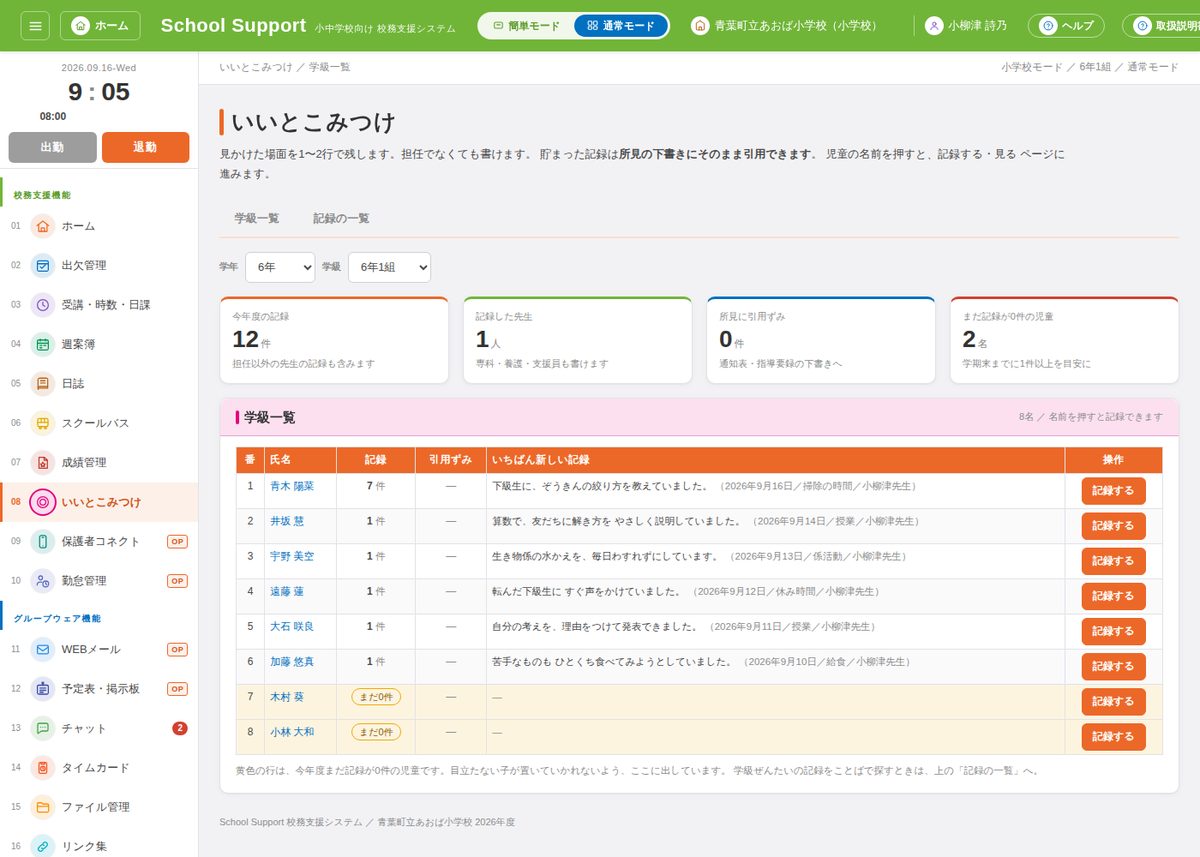Click the question mark icon beside ヘルプ
The image size is (1200, 857).
[x=1048, y=26]
